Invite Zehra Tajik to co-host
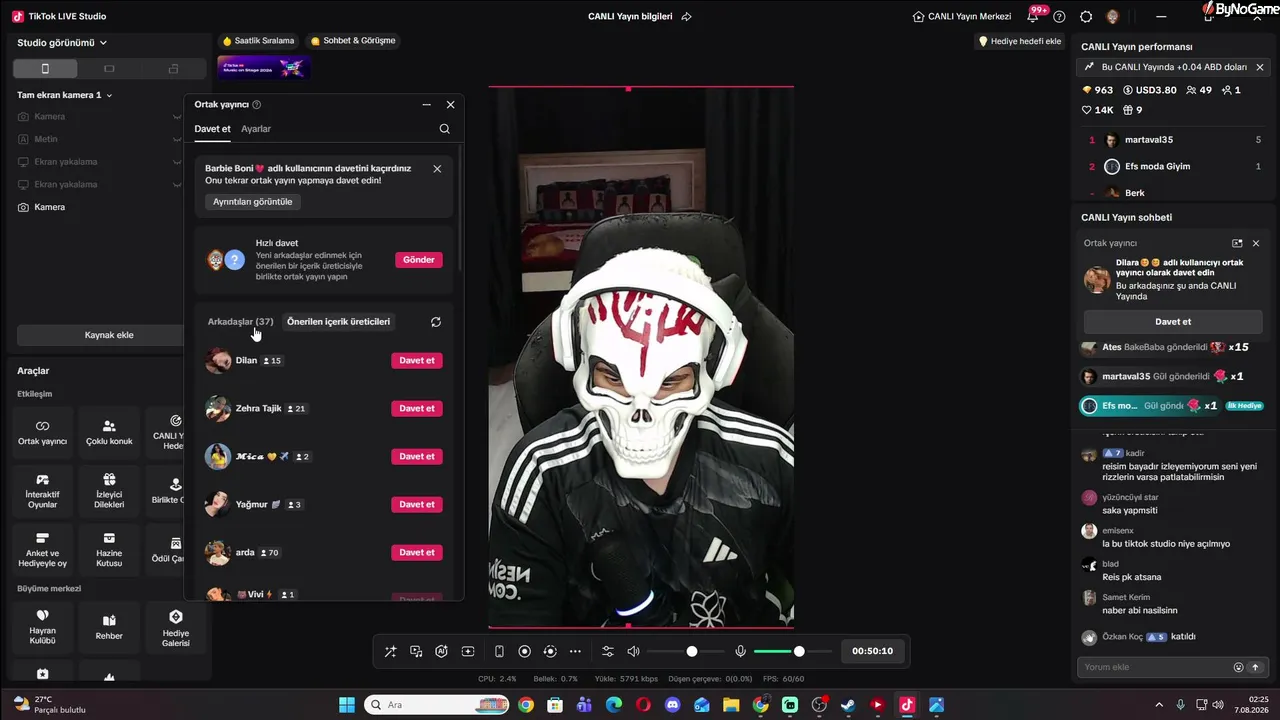The width and height of the screenshot is (1280, 720). pos(417,409)
